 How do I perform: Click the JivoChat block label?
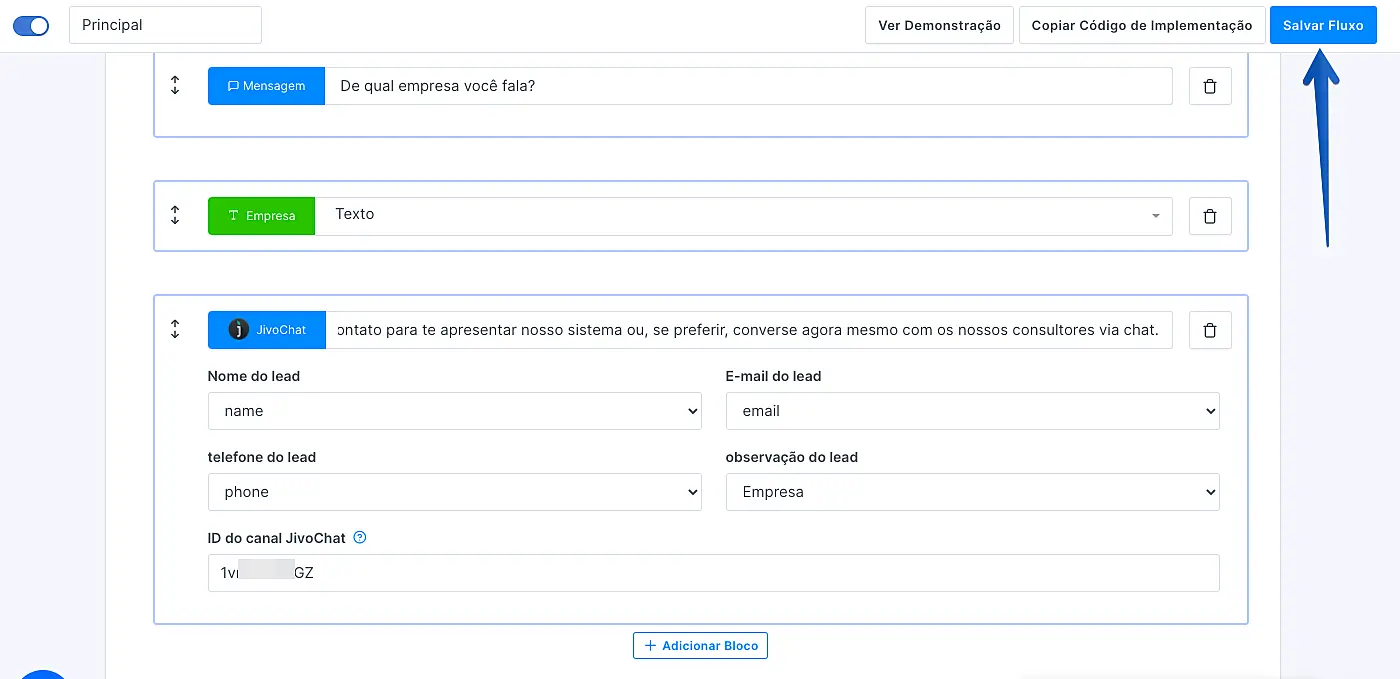coord(266,329)
